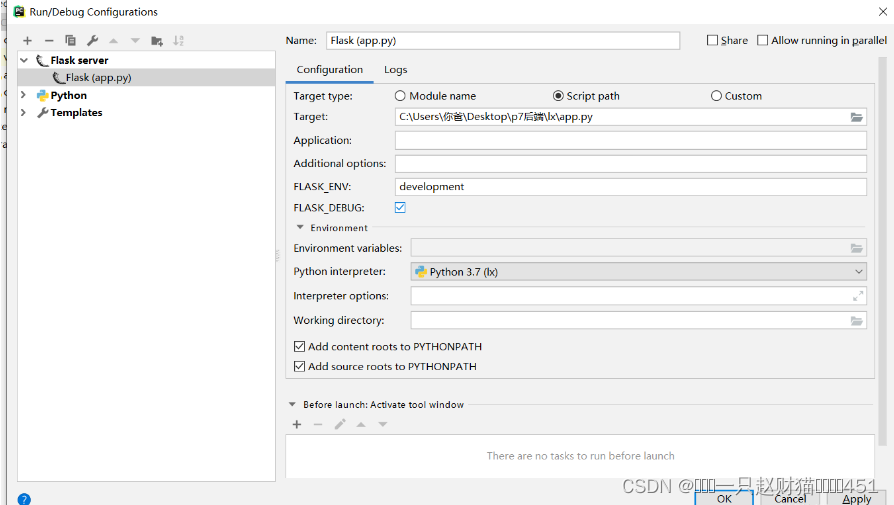Browse for Working directory folder
Image resolution: width=894 pixels, height=505 pixels.
(856, 320)
